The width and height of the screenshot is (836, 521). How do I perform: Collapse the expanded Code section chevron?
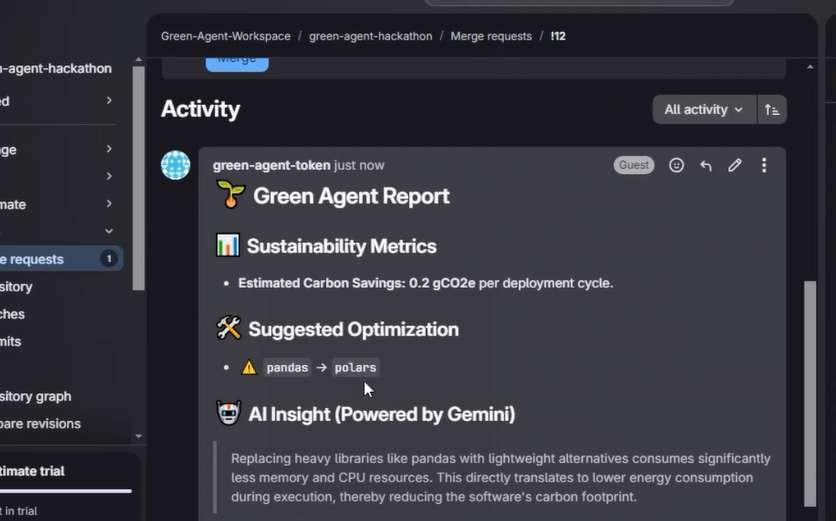109,231
